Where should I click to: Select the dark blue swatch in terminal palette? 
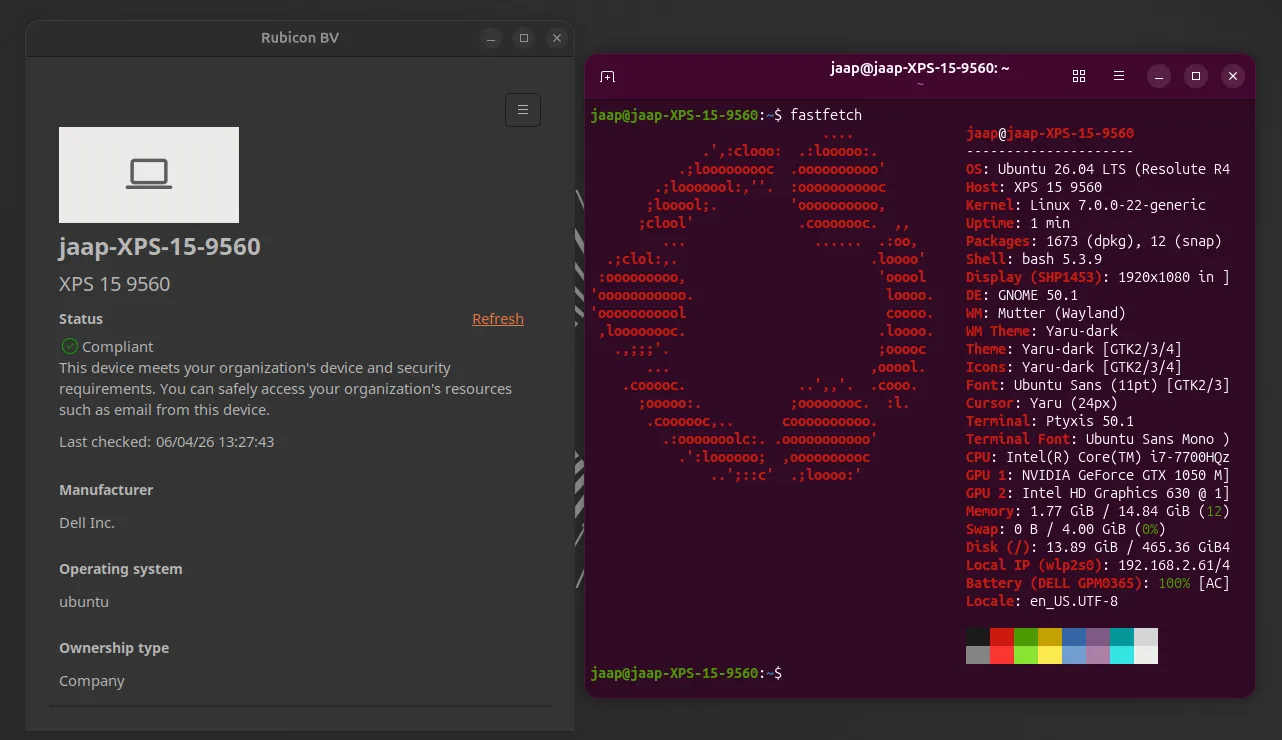pos(1074,637)
